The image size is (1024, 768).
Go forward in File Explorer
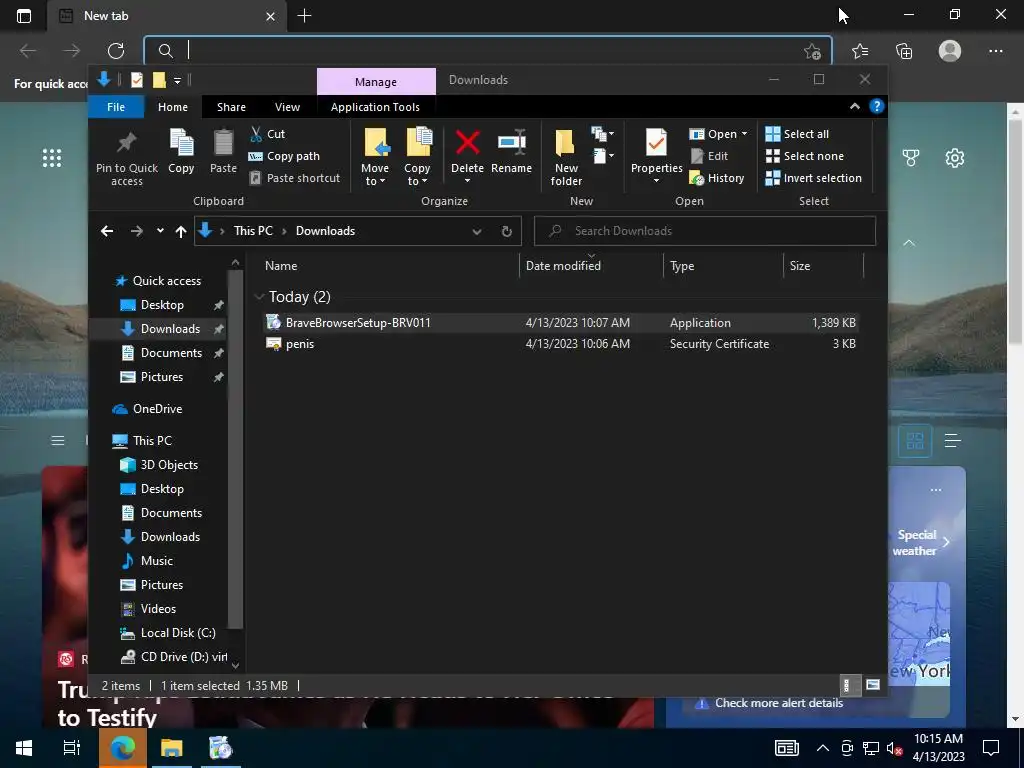136,231
